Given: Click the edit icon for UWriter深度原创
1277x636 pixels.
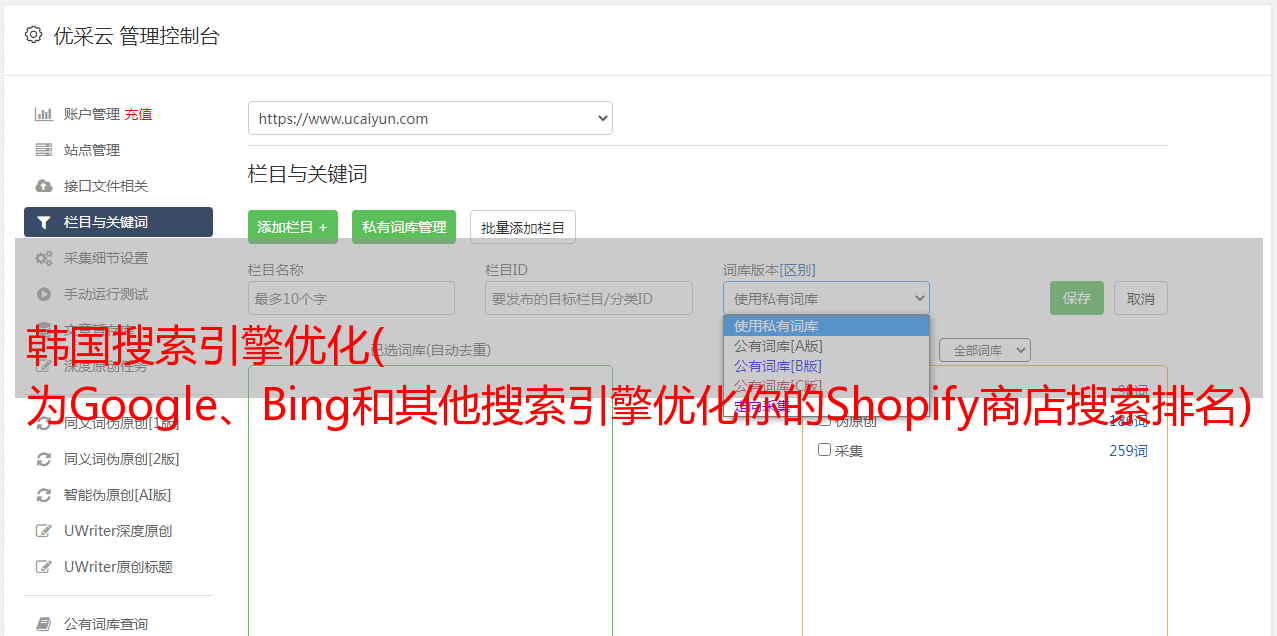Looking at the screenshot, I should pyautogui.click(x=44, y=531).
